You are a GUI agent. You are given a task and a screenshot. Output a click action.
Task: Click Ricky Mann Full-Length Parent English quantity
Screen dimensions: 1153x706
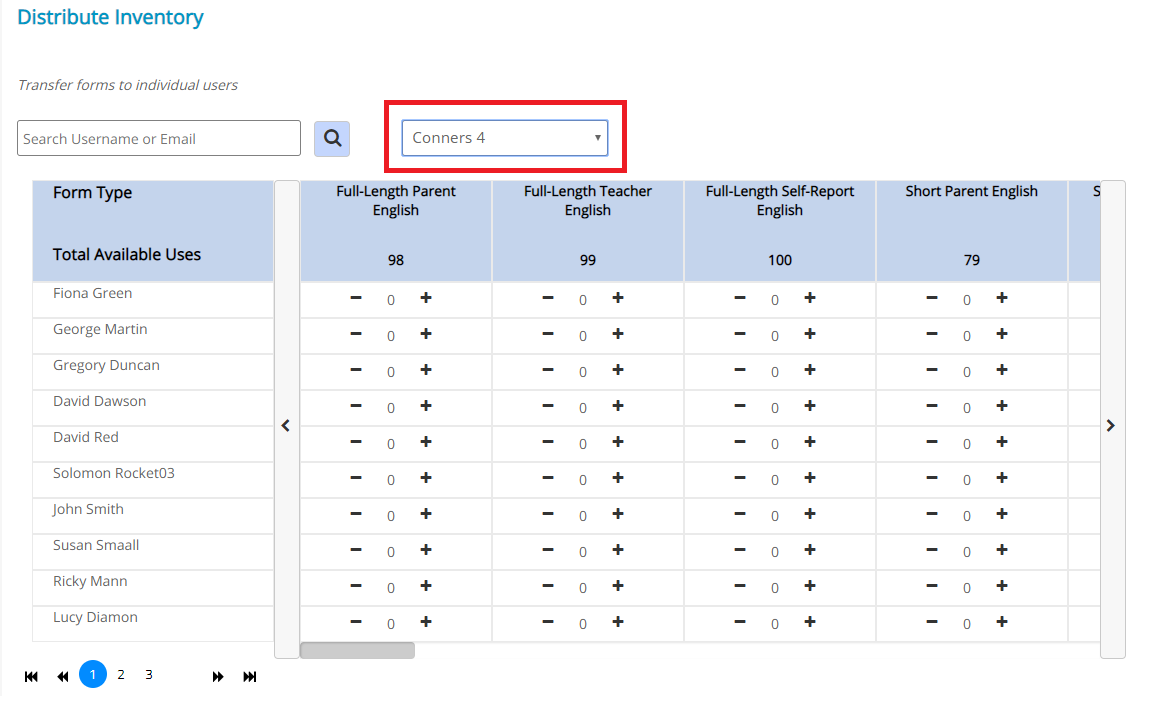[x=390, y=588]
